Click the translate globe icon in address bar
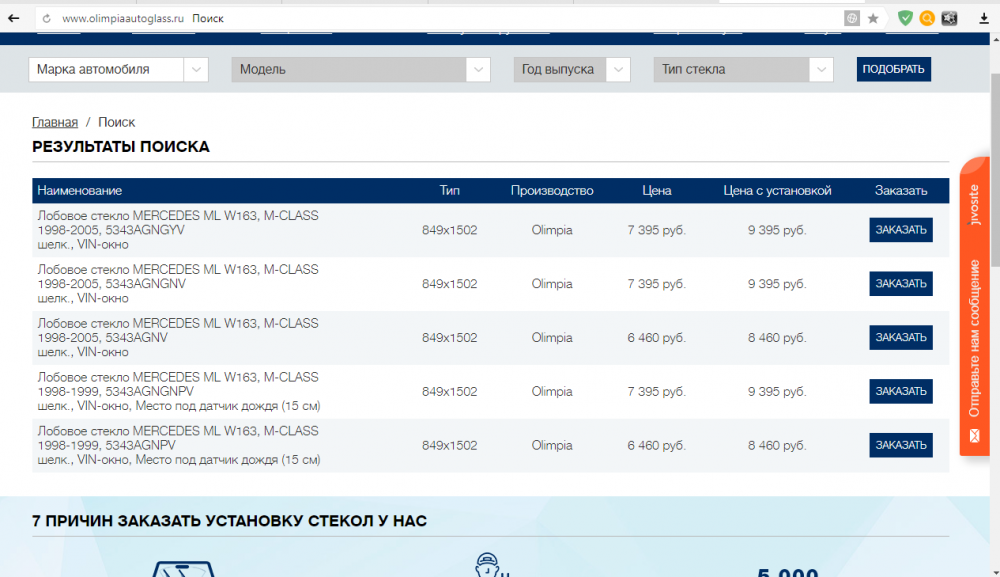The width and height of the screenshot is (1000, 577). pyautogui.click(x=852, y=18)
